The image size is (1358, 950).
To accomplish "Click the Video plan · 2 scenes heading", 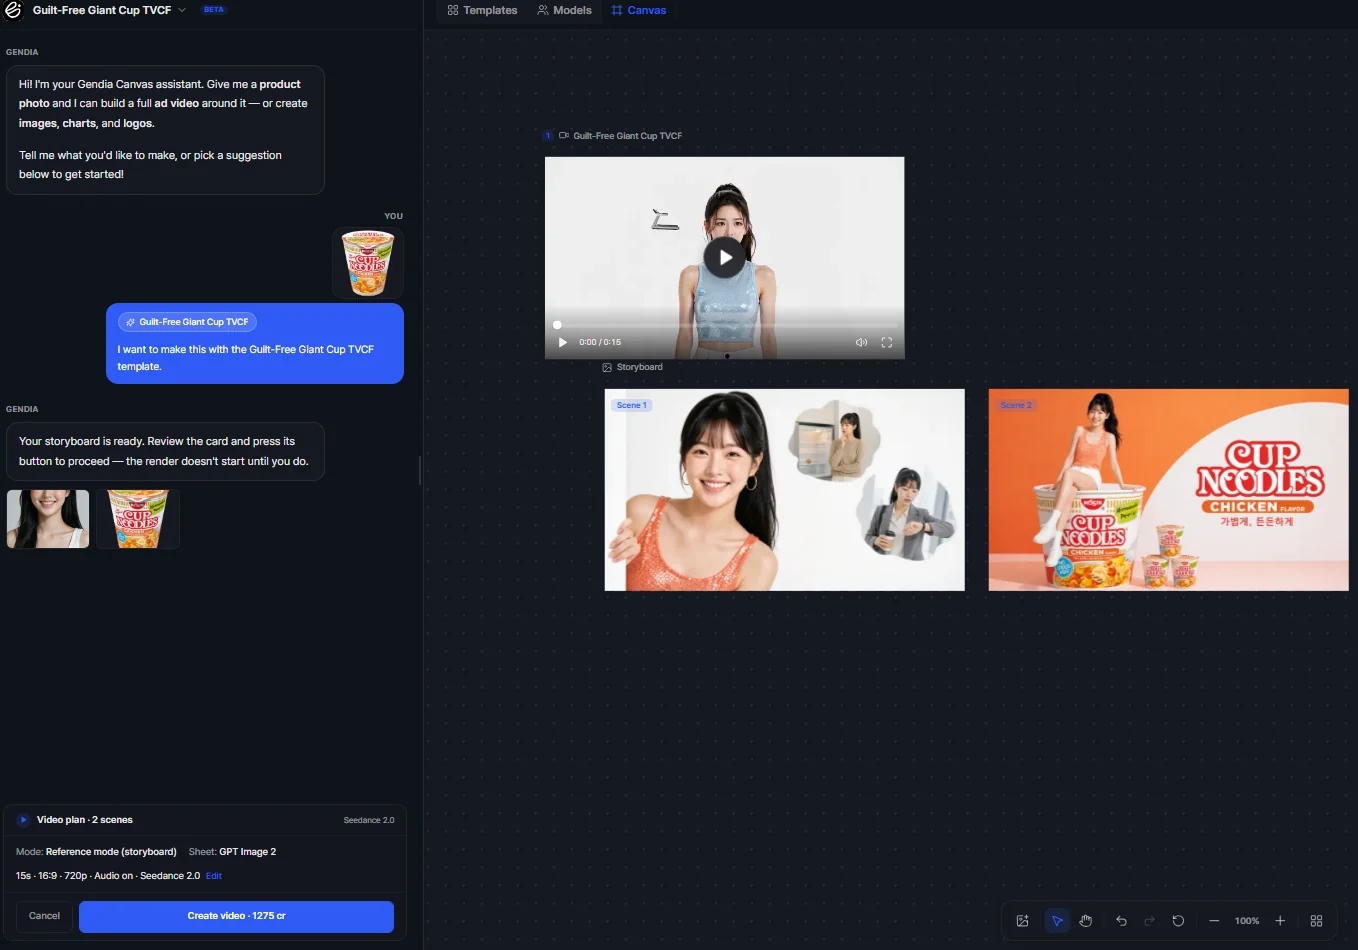I will pos(85,820).
